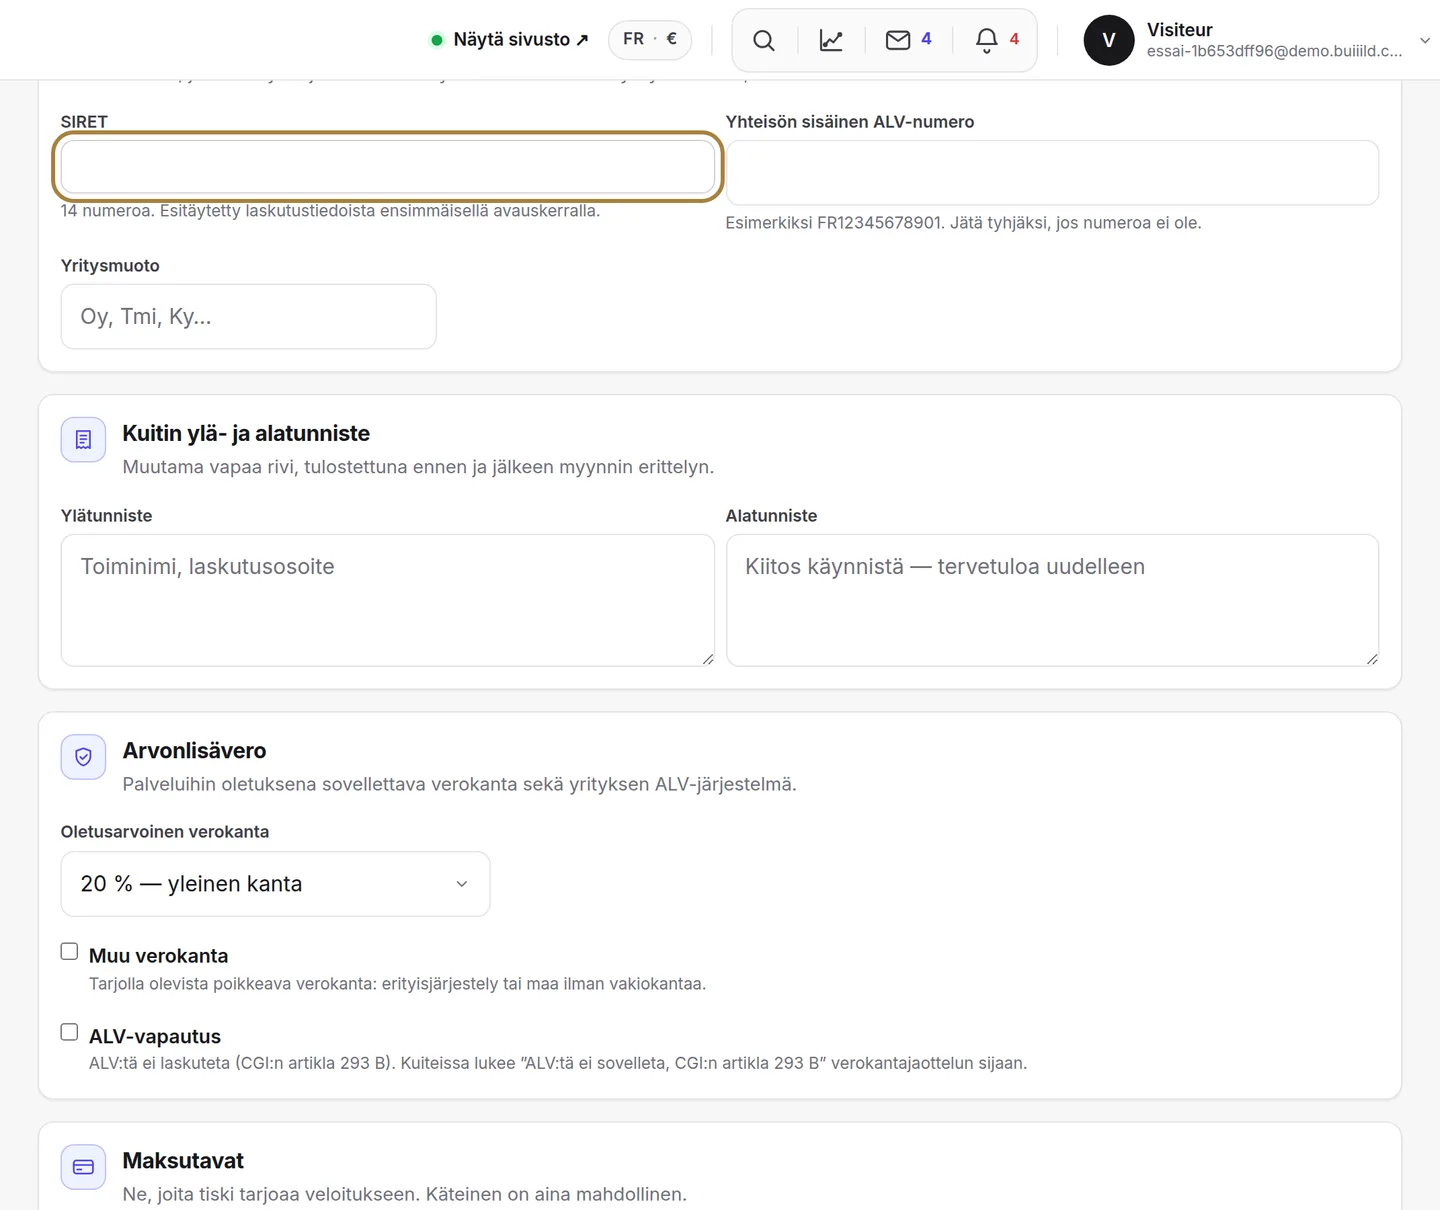1440x1210 pixels.
Task: Open the Oletusarvoinen verokanta dropdown
Action: pyautogui.click(x=275, y=884)
